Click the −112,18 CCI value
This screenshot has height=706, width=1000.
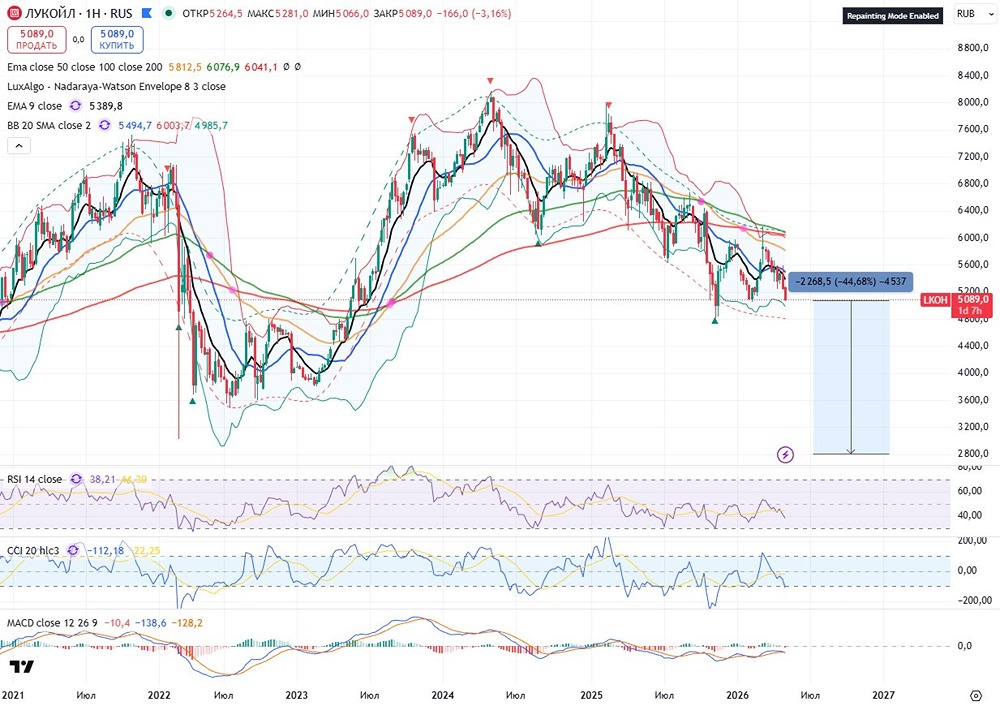(x=106, y=550)
